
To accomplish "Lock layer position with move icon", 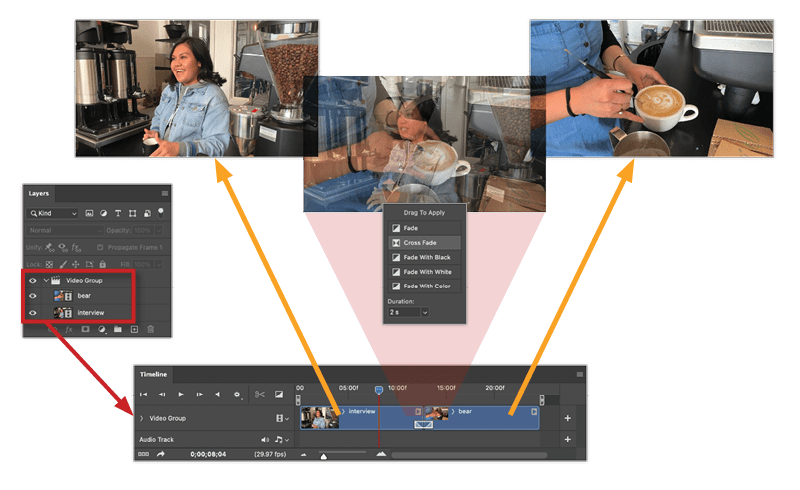I will coord(76,264).
